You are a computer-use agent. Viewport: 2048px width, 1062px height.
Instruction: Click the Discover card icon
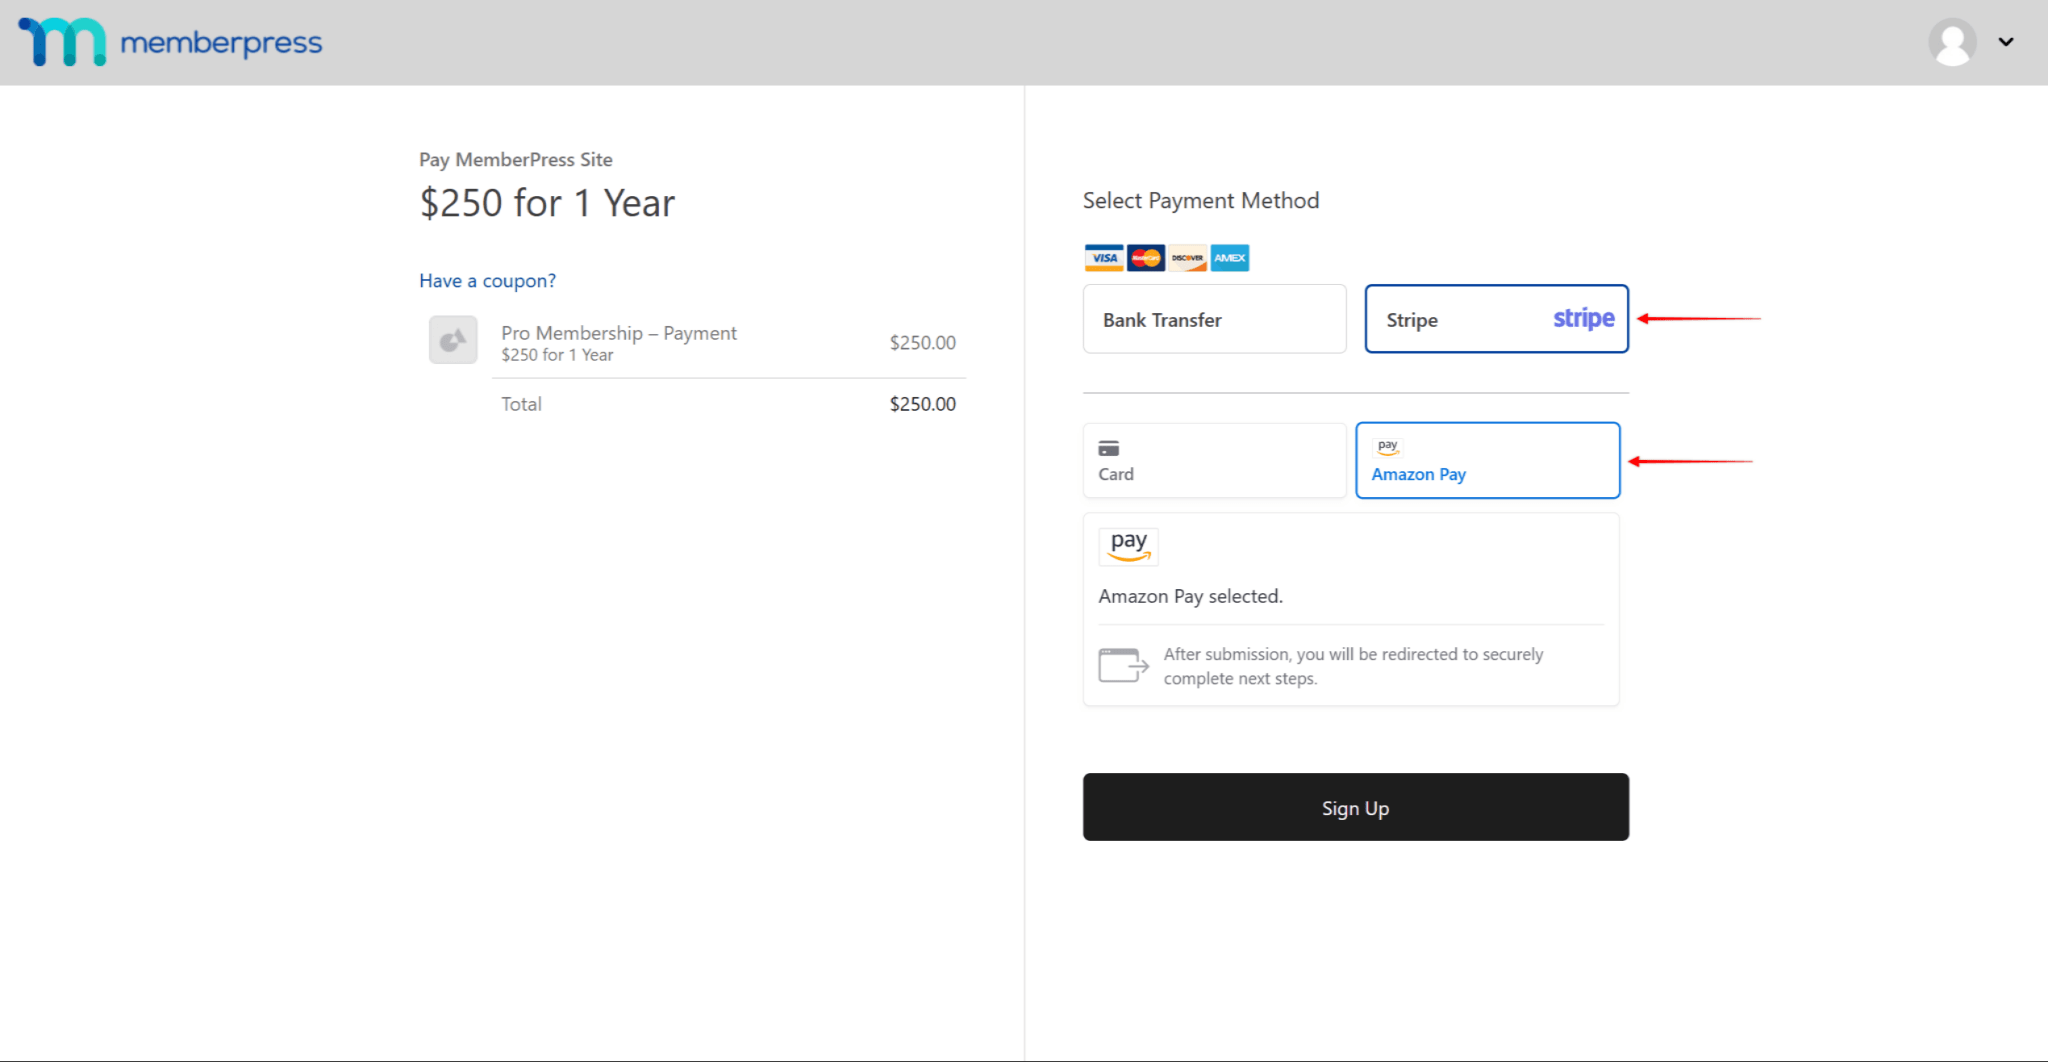point(1187,257)
